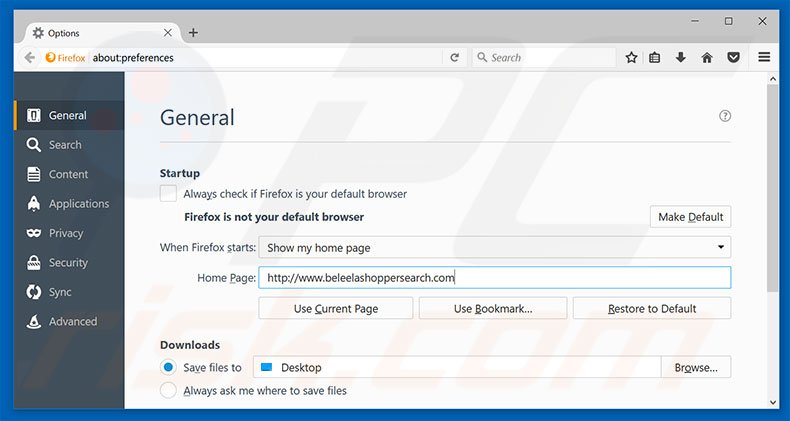790x421 pixels.
Task: Go to home page via house icon
Action: click(707, 57)
